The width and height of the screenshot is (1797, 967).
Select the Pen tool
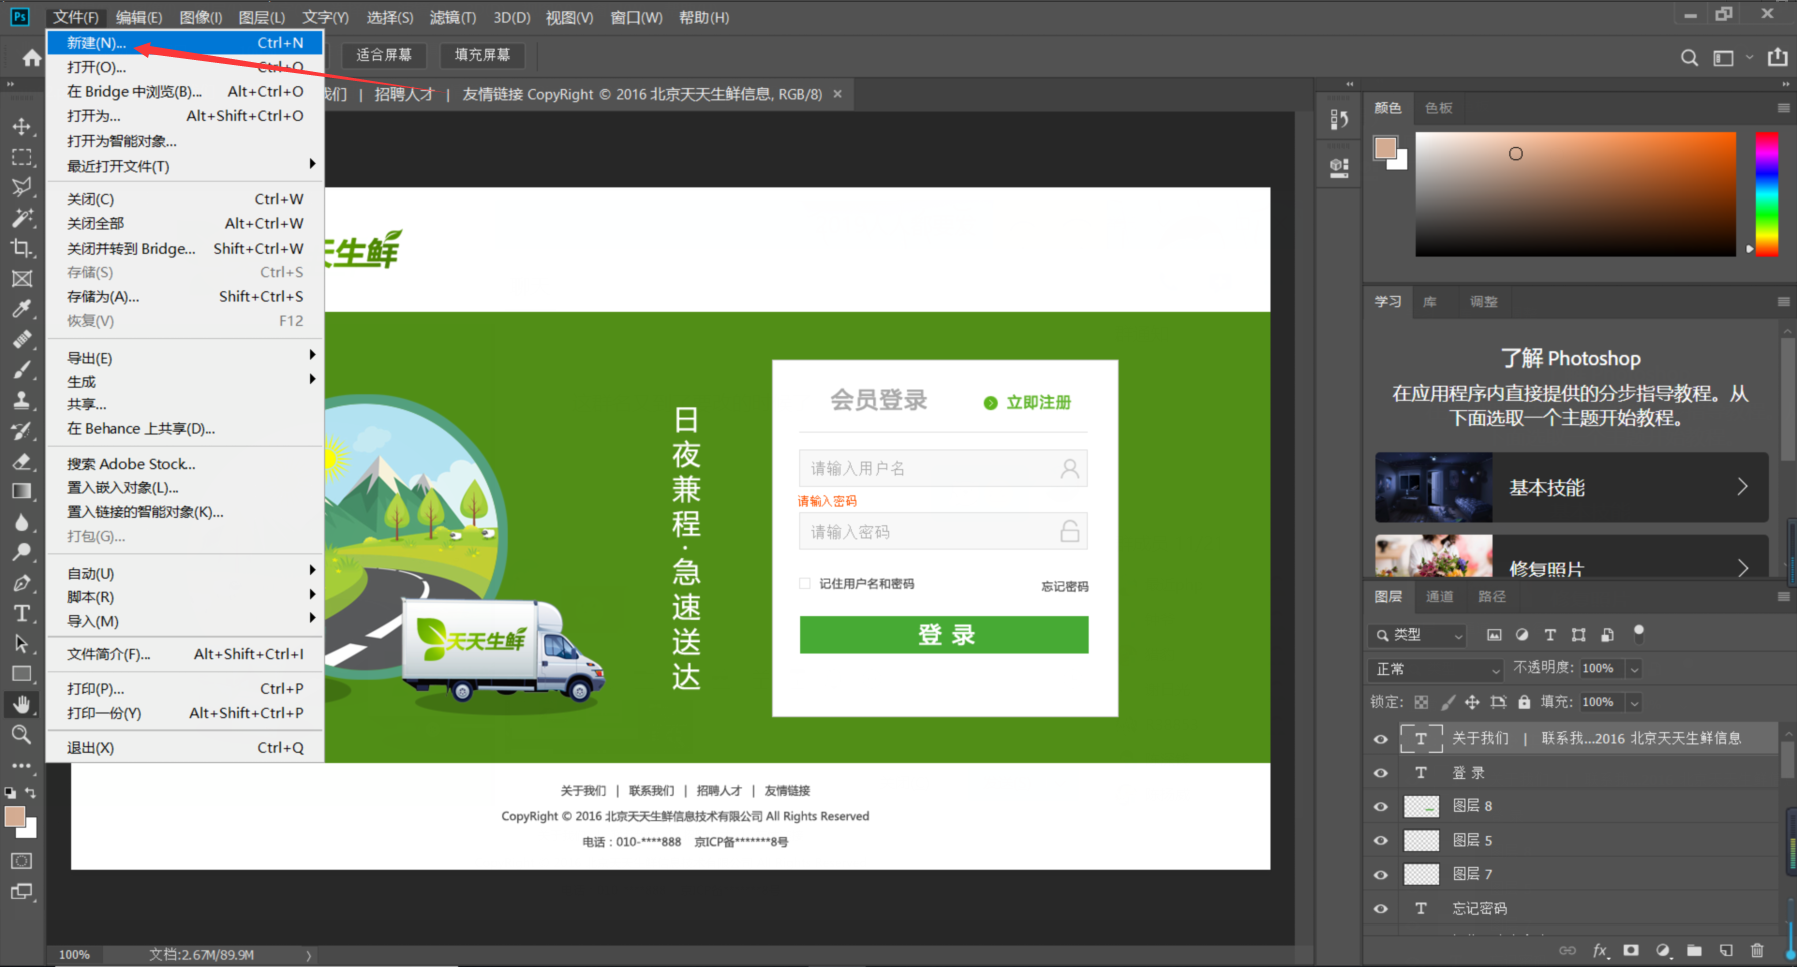click(x=21, y=583)
